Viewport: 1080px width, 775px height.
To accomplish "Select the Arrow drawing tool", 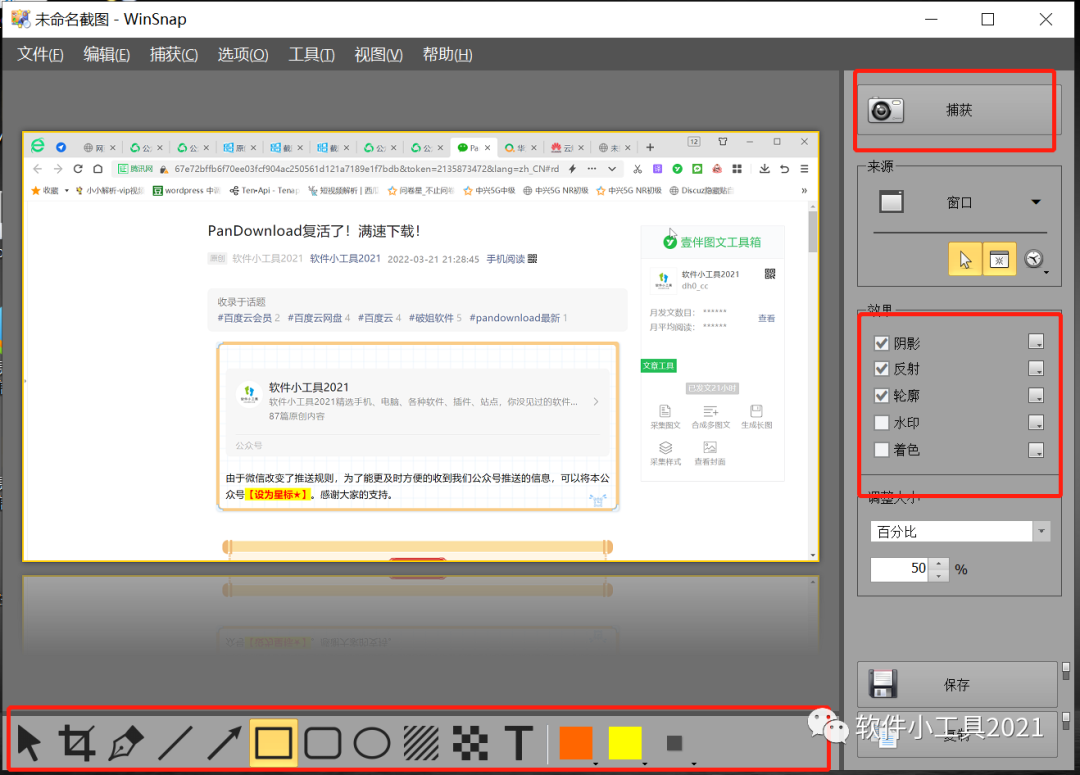I will pos(224,743).
